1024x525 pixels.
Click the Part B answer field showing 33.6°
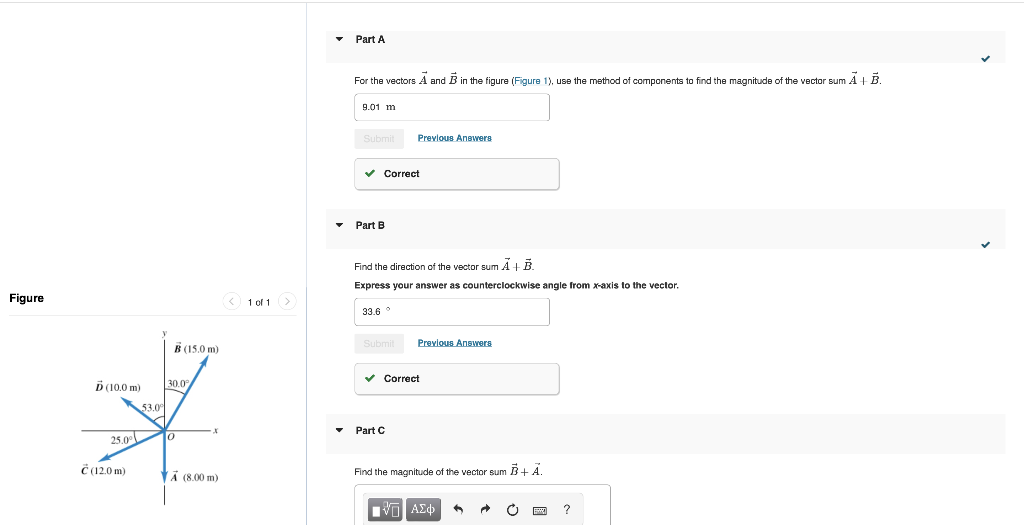(x=451, y=312)
